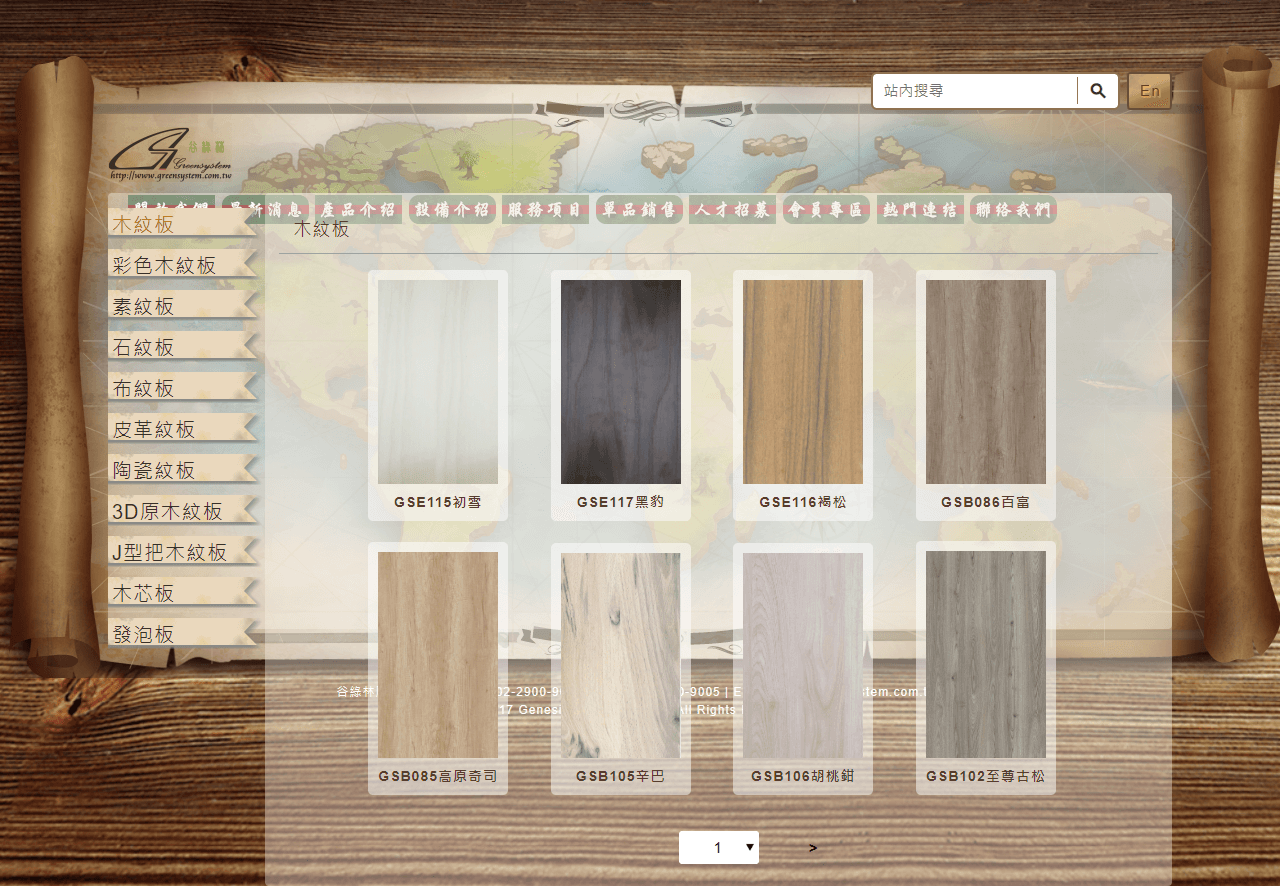1280x886 pixels.
Task: Select 陶瓷紋板 category in sidebar
Action: tap(182, 470)
